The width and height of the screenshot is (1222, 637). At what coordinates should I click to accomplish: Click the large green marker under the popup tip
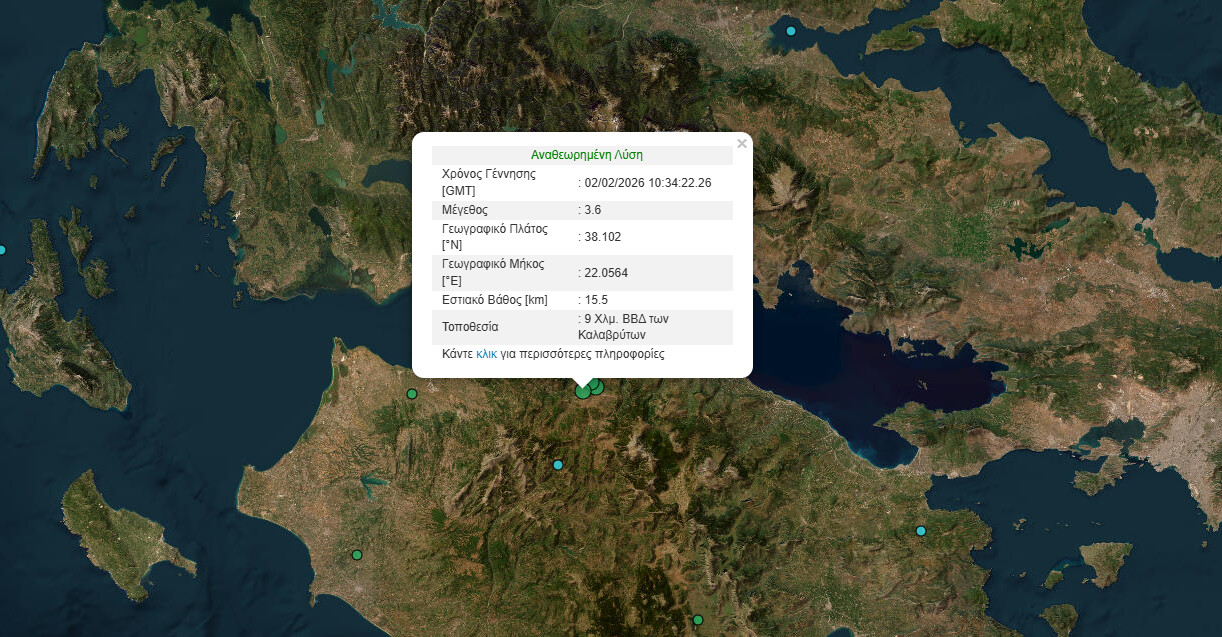[583, 391]
